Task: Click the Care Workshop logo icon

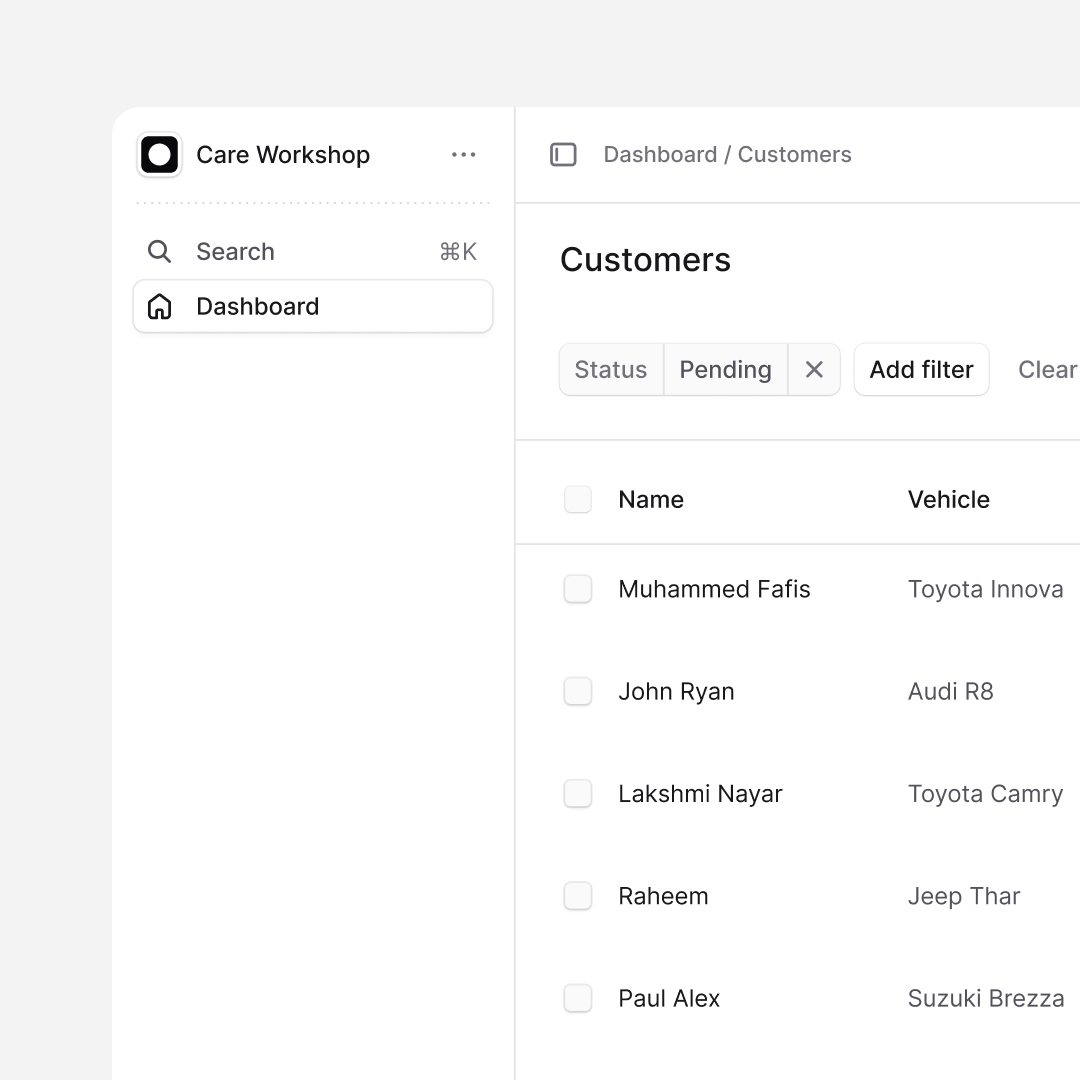Action: pyautogui.click(x=159, y=155)
